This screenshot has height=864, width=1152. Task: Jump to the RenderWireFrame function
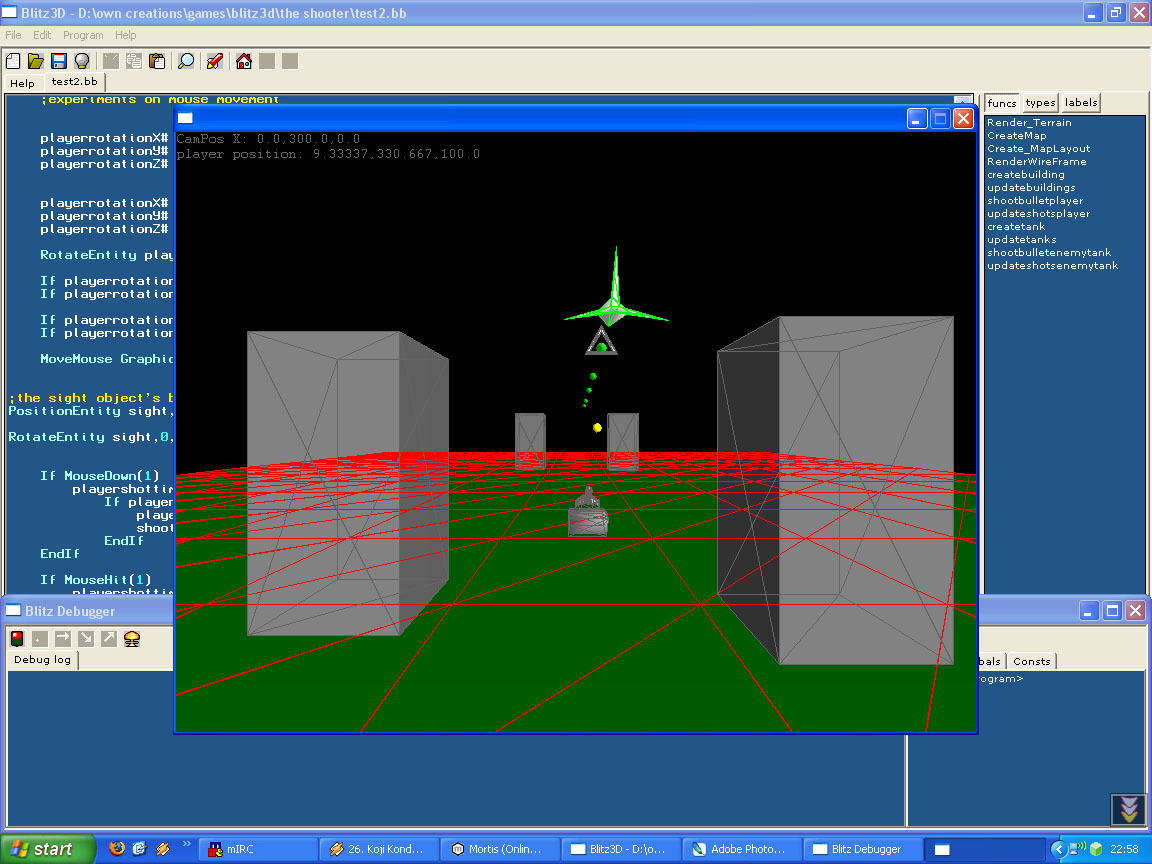coord(1036,162)
